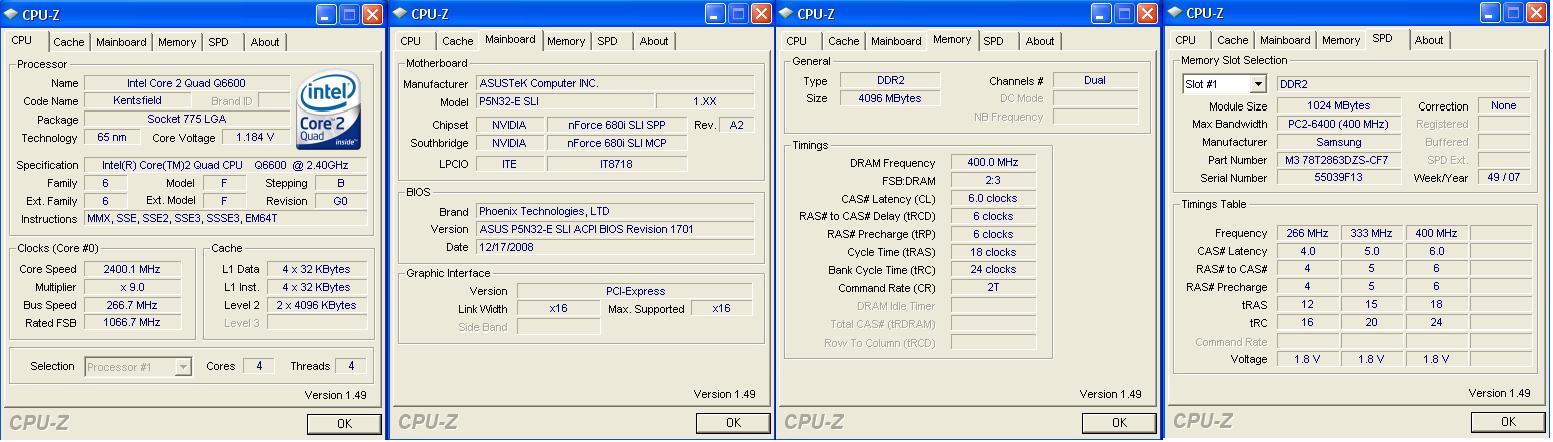Image resolution: width=1553 pixels, height=442 pixels.
Task: Minimize the SPD CPU-Z window
Action: 1490,12
